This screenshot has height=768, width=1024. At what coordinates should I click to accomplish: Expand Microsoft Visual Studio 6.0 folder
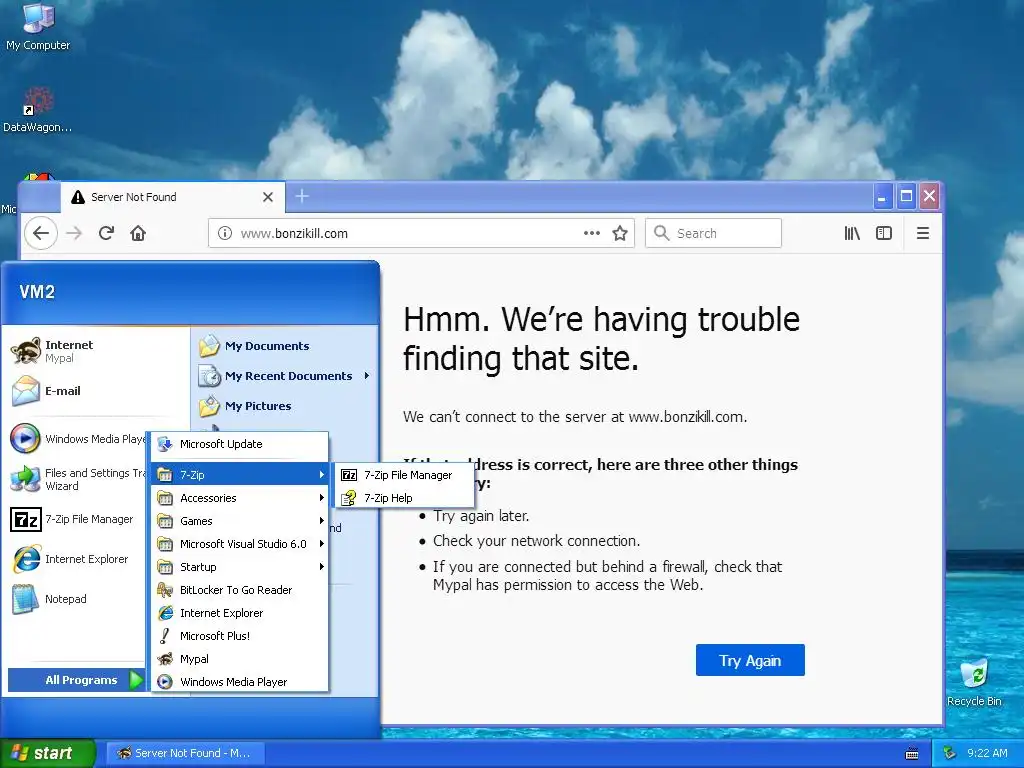[x=240, y=544]
